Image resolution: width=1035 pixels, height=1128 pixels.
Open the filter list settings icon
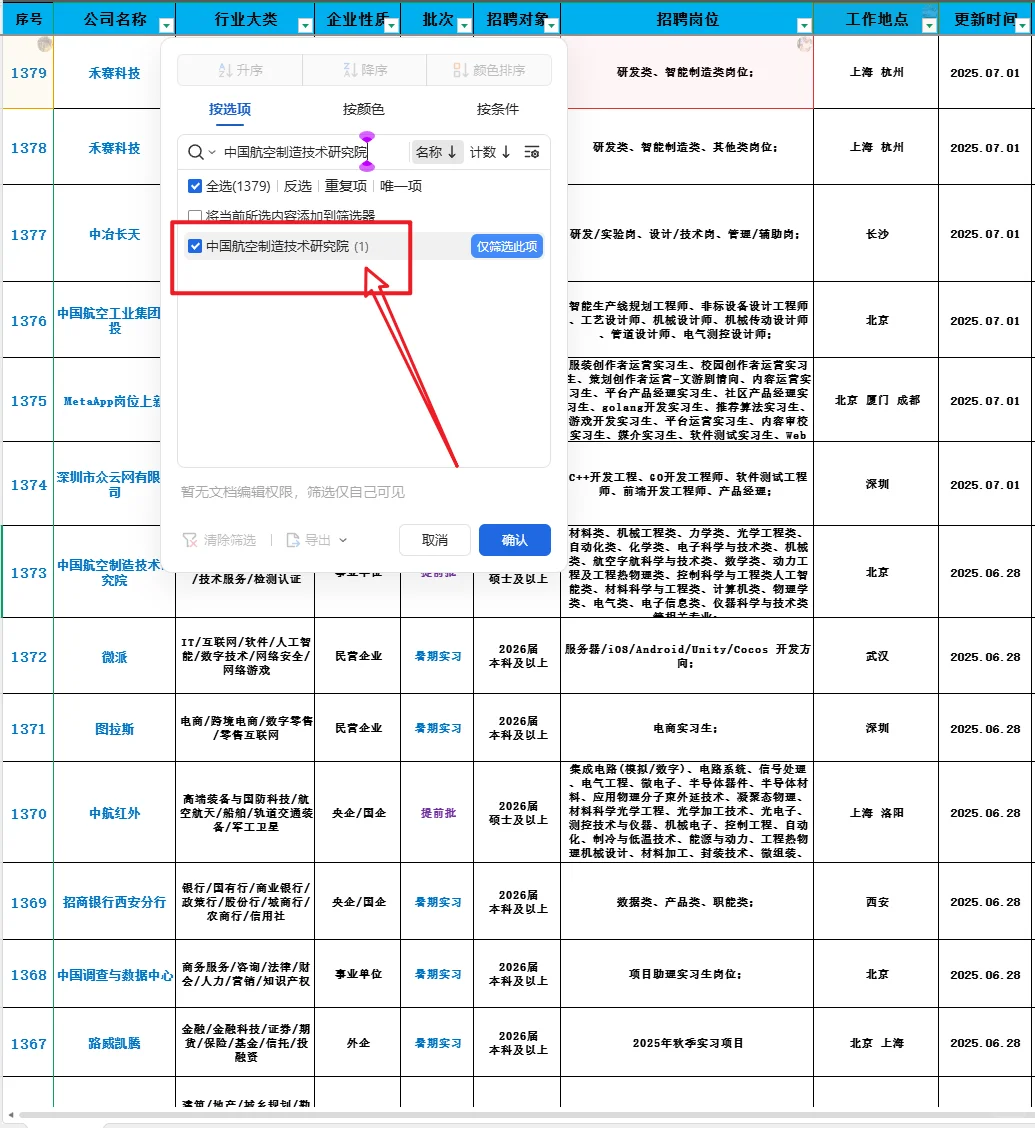tap(532, 152)
